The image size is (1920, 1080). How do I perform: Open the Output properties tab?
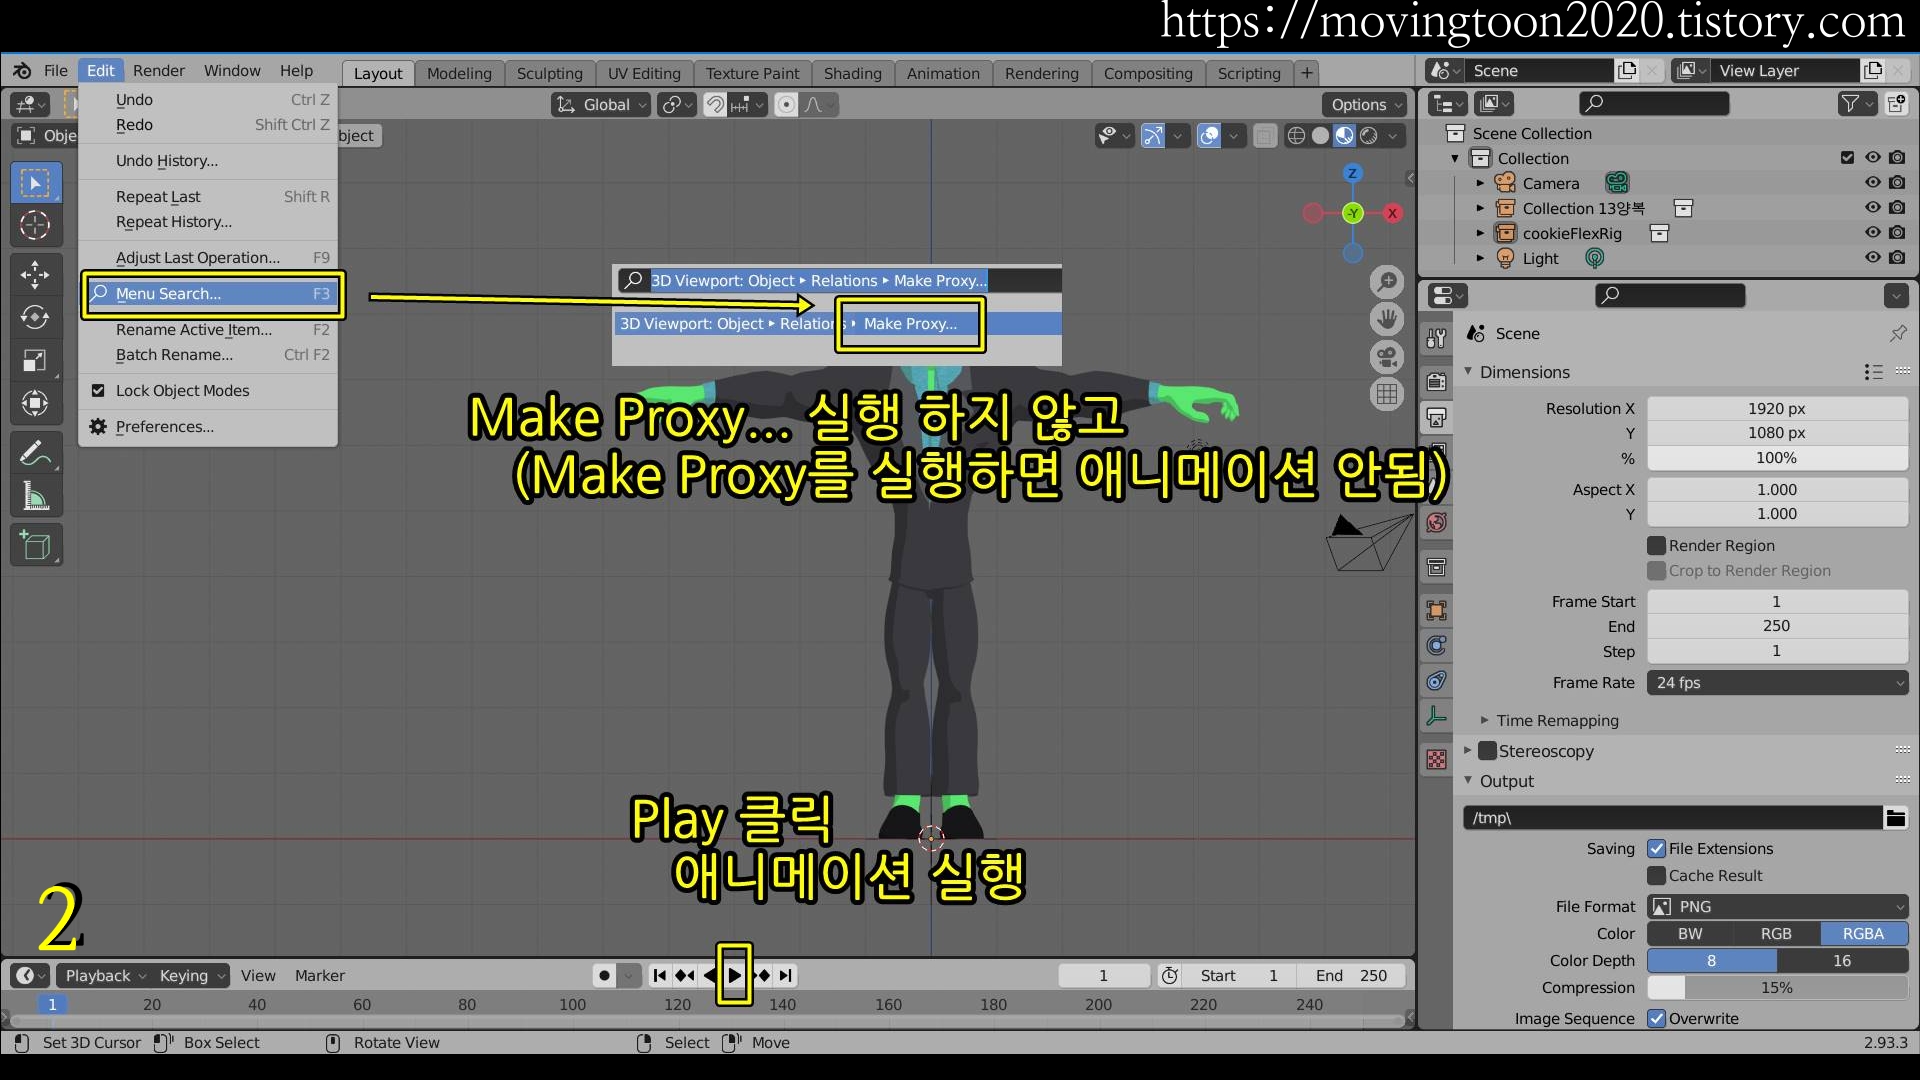click(1437, 417)
